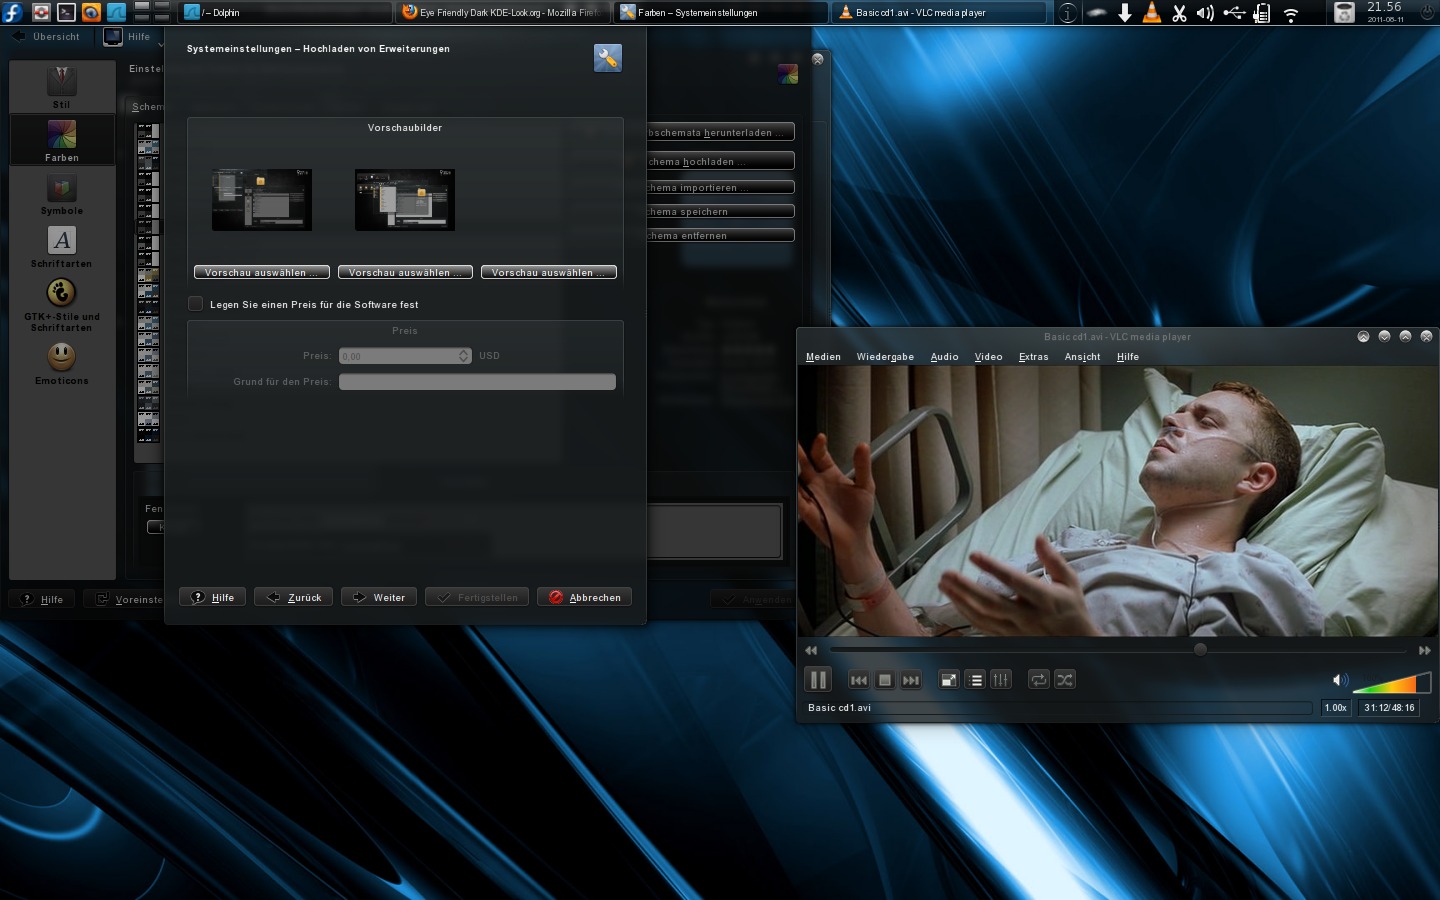Skip to next track in VLC
The height and width of the screenshot is (900, 1440).
[911, 680]
